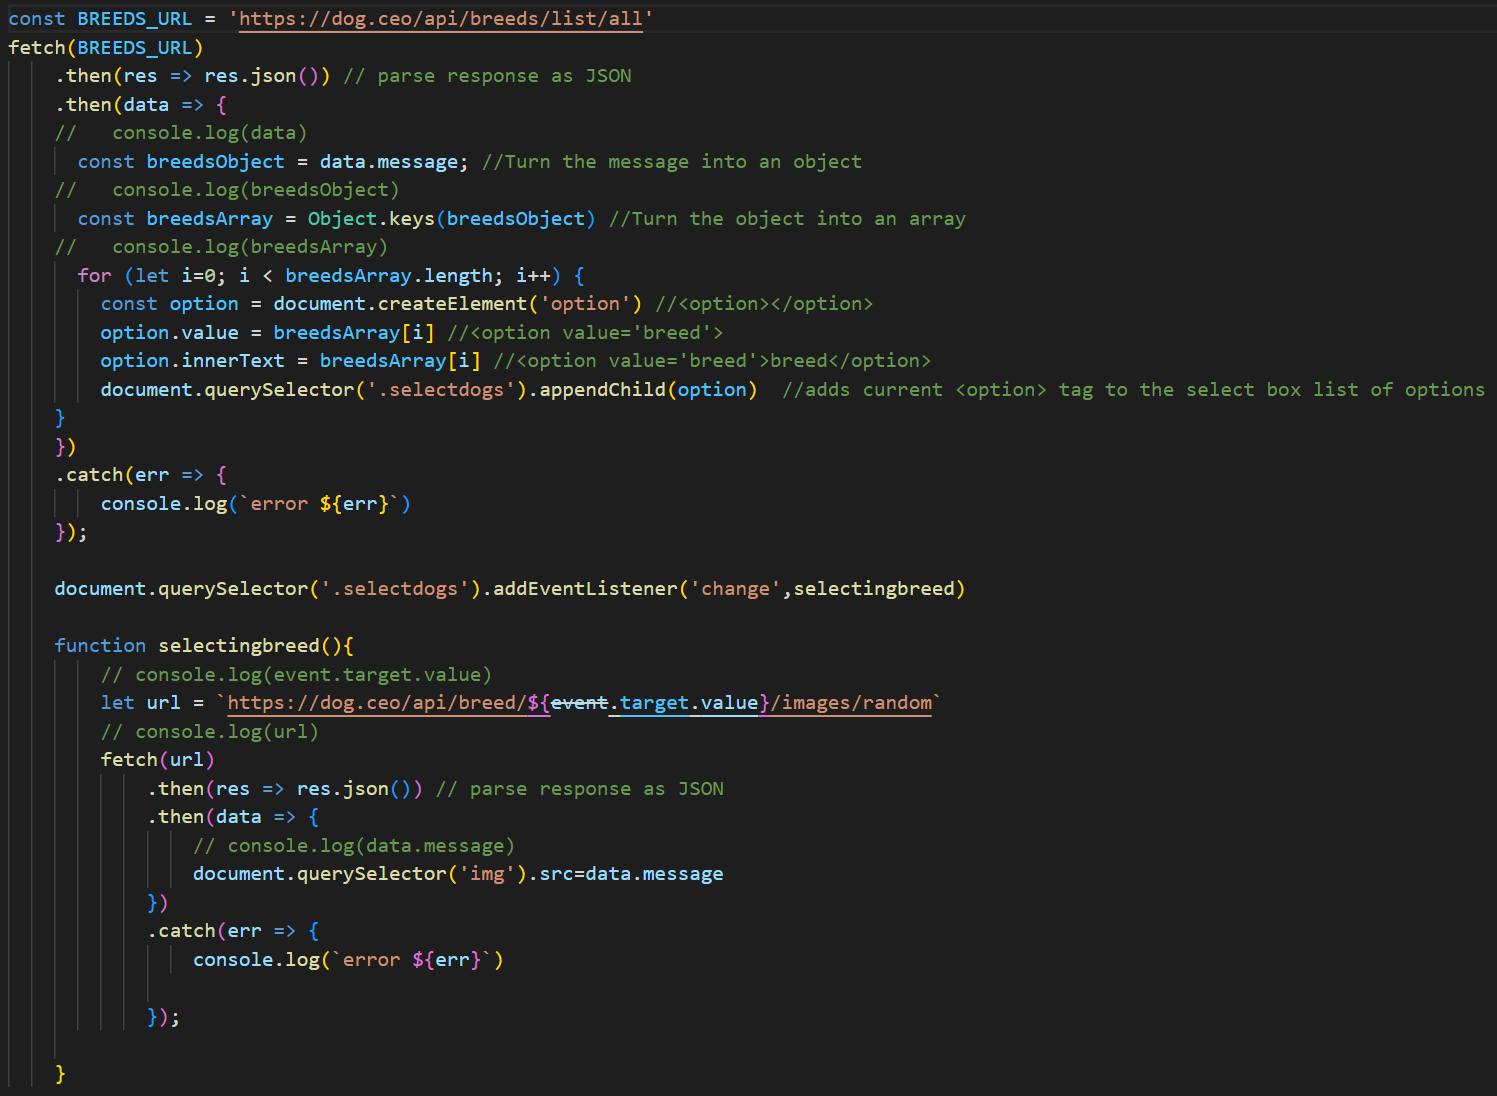Click the commented 'console.log(data.message)' line
The width and height of the screenshot is (1497, 1096).
354,846
